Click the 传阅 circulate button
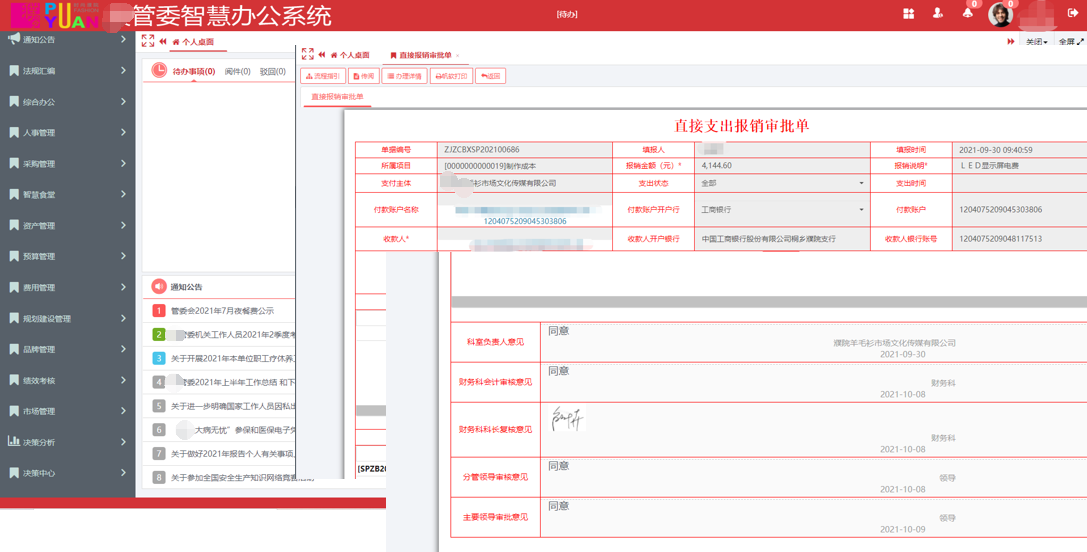 [363, 76]
